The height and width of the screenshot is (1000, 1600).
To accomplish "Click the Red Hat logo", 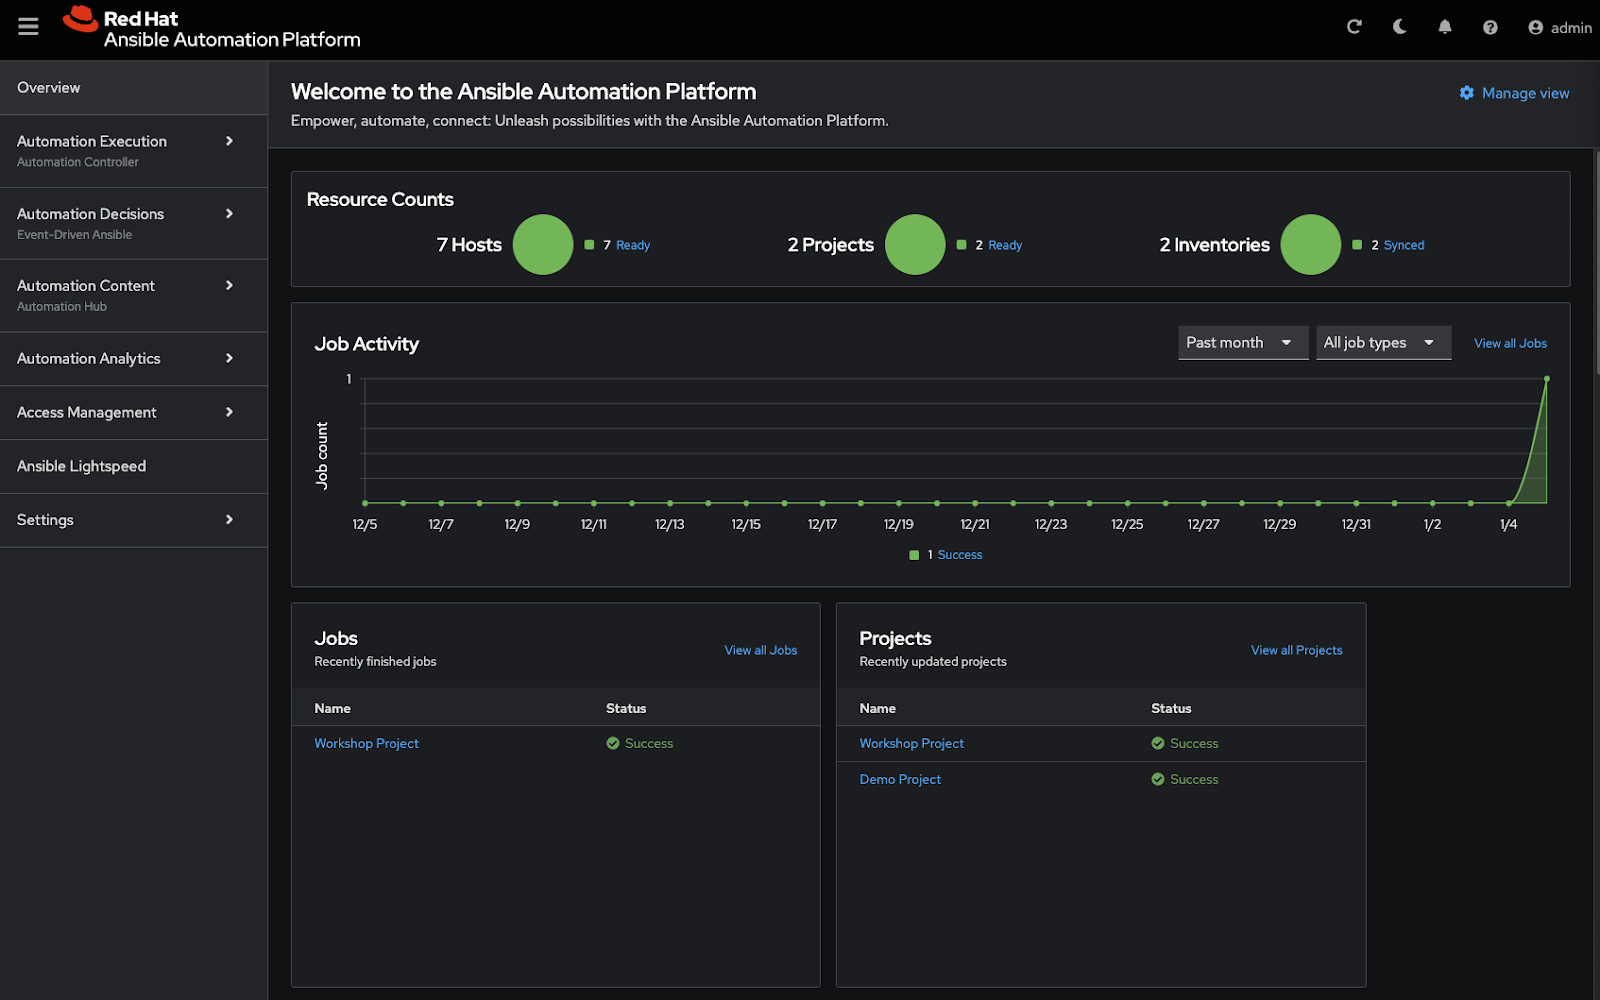I will point(211,28).
